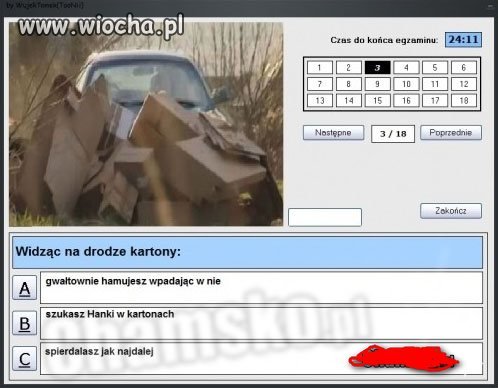This screenshot has height=388, width=498.
Task: Click the 3 / 18 question counter
Action: point(393,134)
